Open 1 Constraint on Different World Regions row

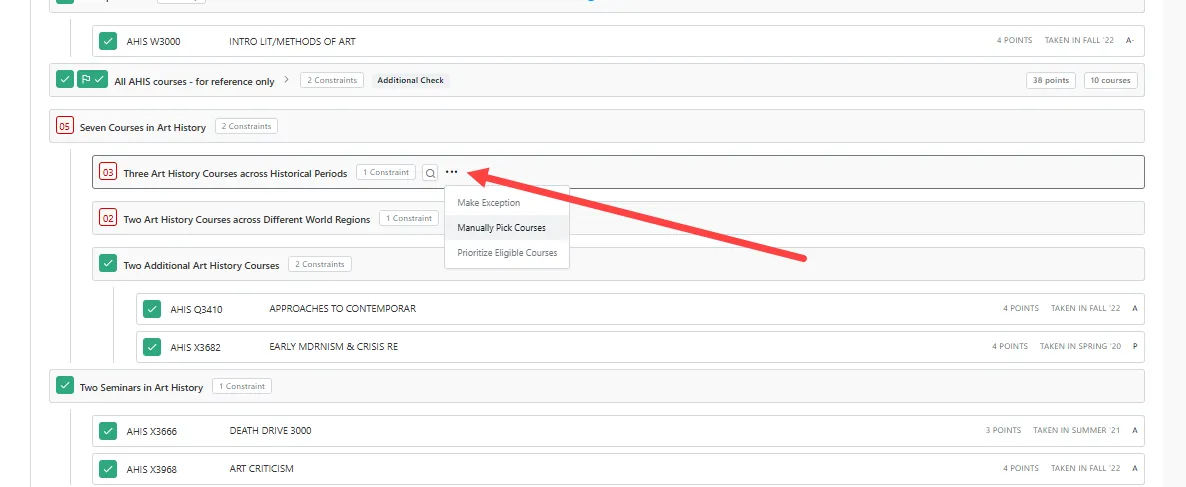click(409, 218)
